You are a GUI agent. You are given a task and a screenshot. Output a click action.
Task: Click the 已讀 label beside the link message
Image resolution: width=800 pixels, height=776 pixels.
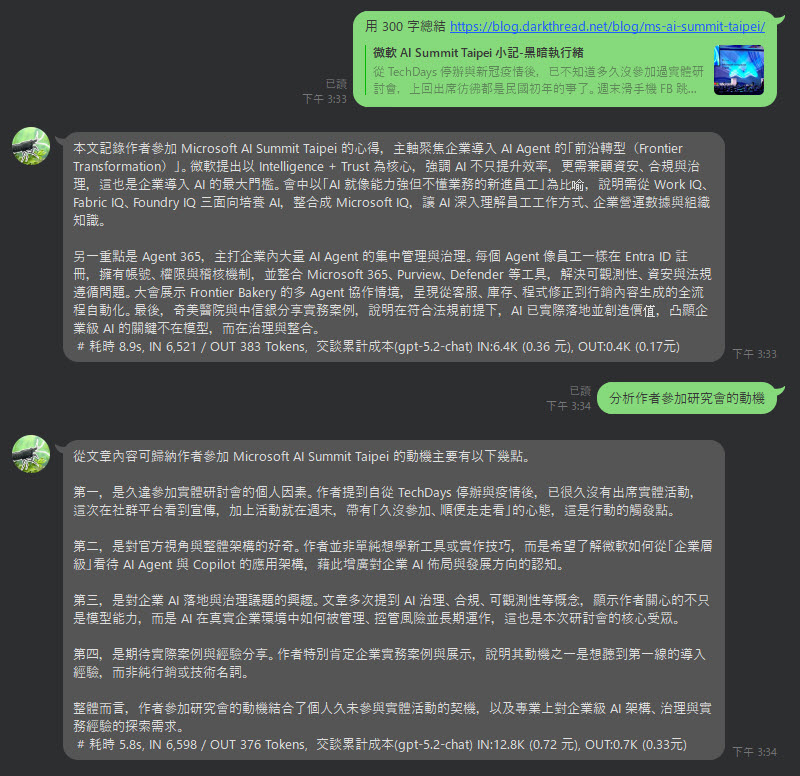(x=336, y=84)
